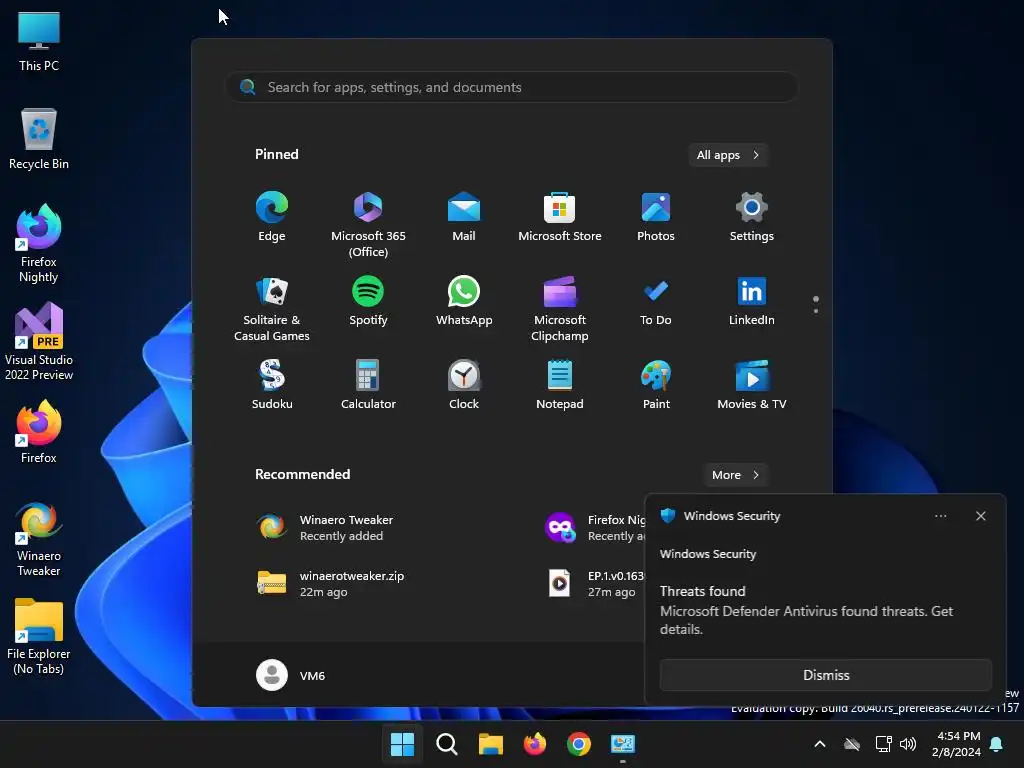The image size is (1024, 768).
Task: Launch Spotify from pinned apps
Action: pos(368,301)
